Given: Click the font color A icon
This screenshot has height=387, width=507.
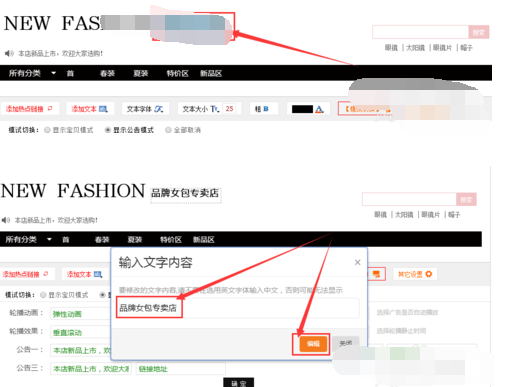Looking at the screenshot, I should pos(319,109).
